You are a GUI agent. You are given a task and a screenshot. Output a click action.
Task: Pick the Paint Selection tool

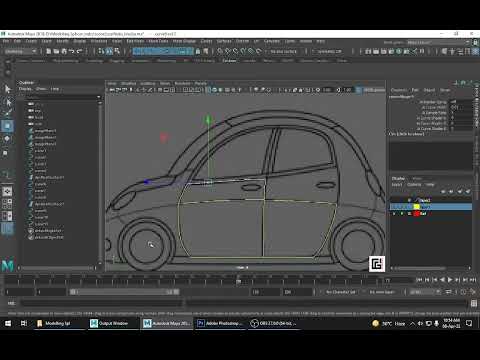(x=7, y=113)
